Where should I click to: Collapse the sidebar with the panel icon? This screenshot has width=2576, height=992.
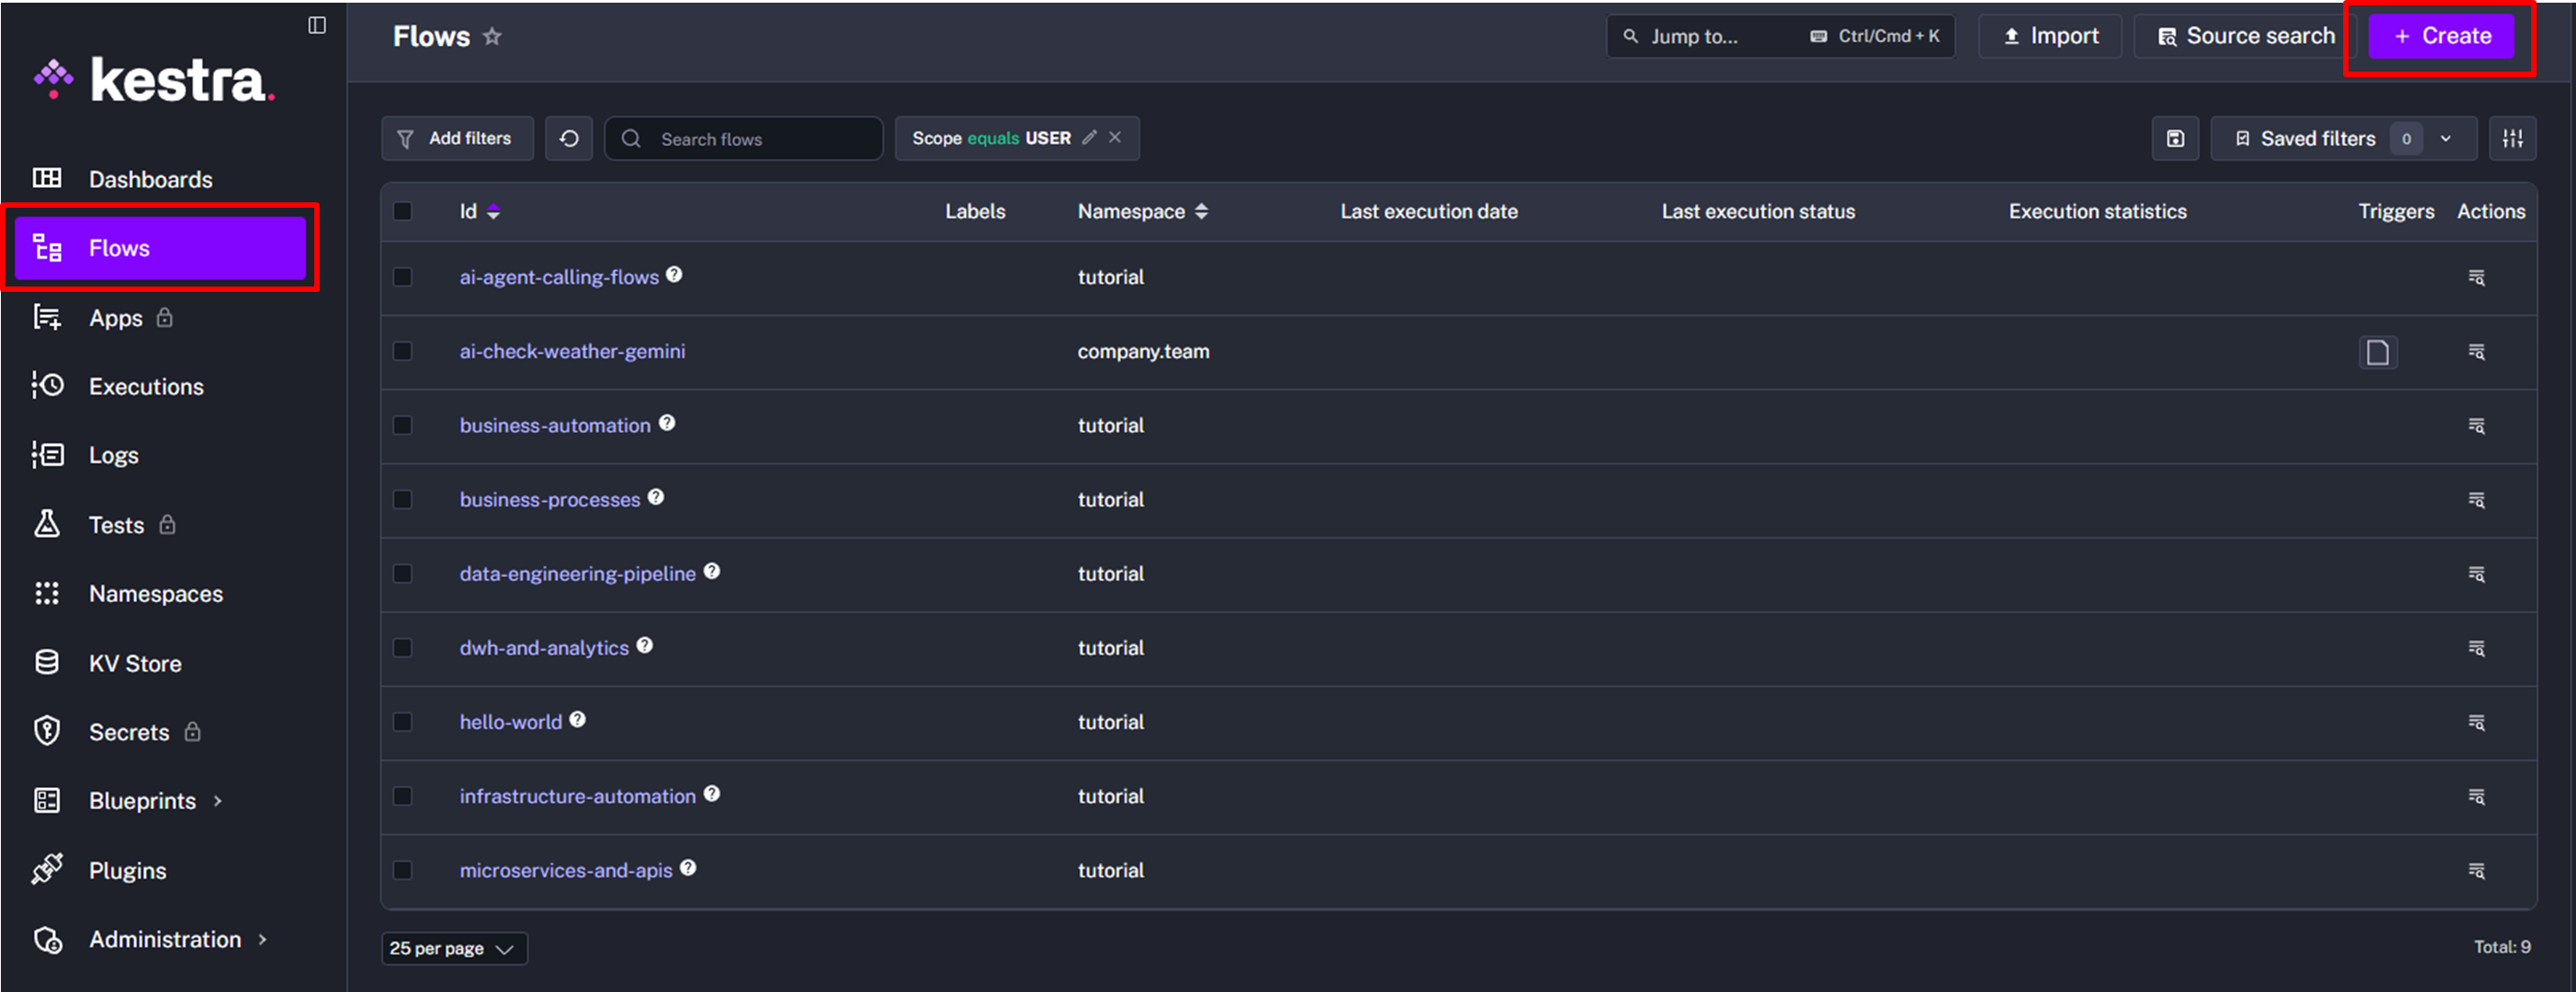coord(317,25)
